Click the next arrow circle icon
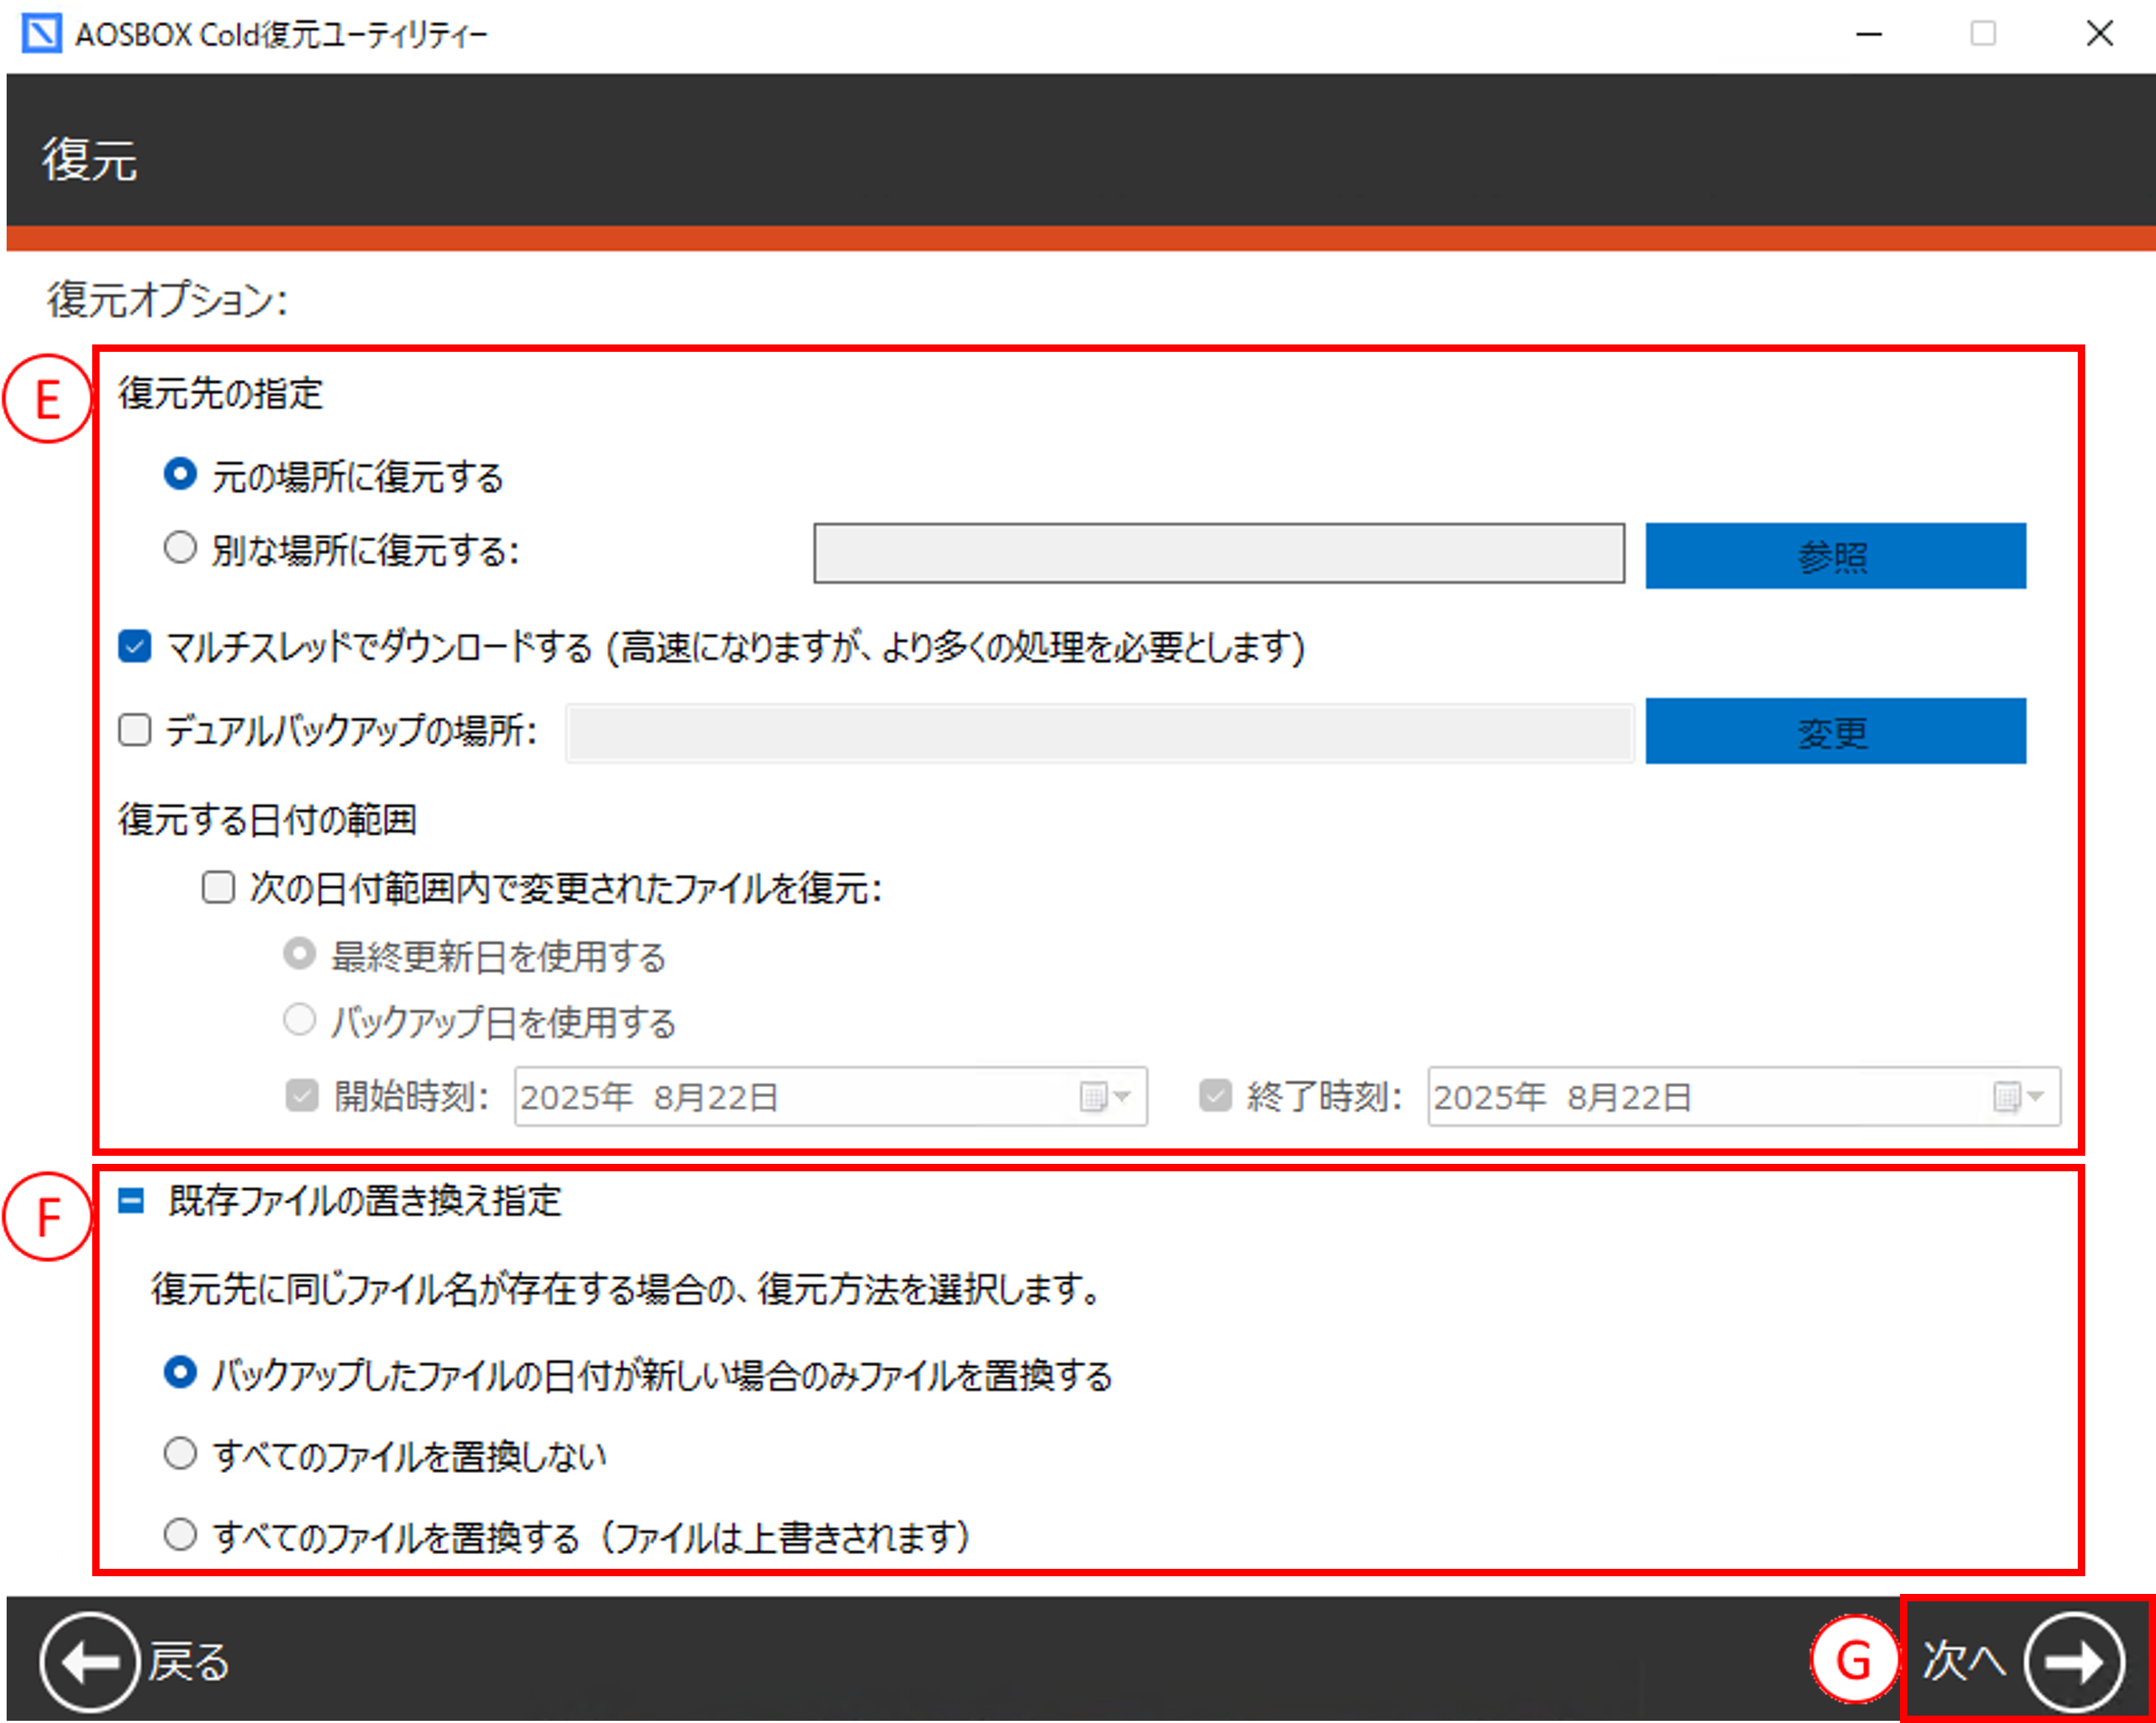2156x1723 pixels. 2074,1662
